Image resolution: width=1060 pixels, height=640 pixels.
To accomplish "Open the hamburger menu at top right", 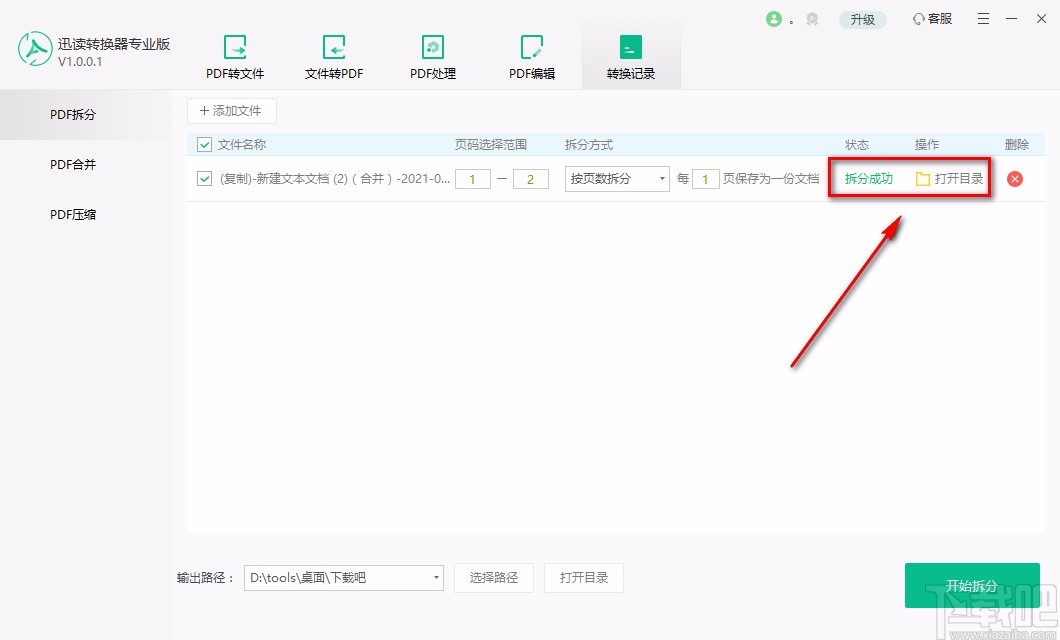I will click(x=983, y=18).
